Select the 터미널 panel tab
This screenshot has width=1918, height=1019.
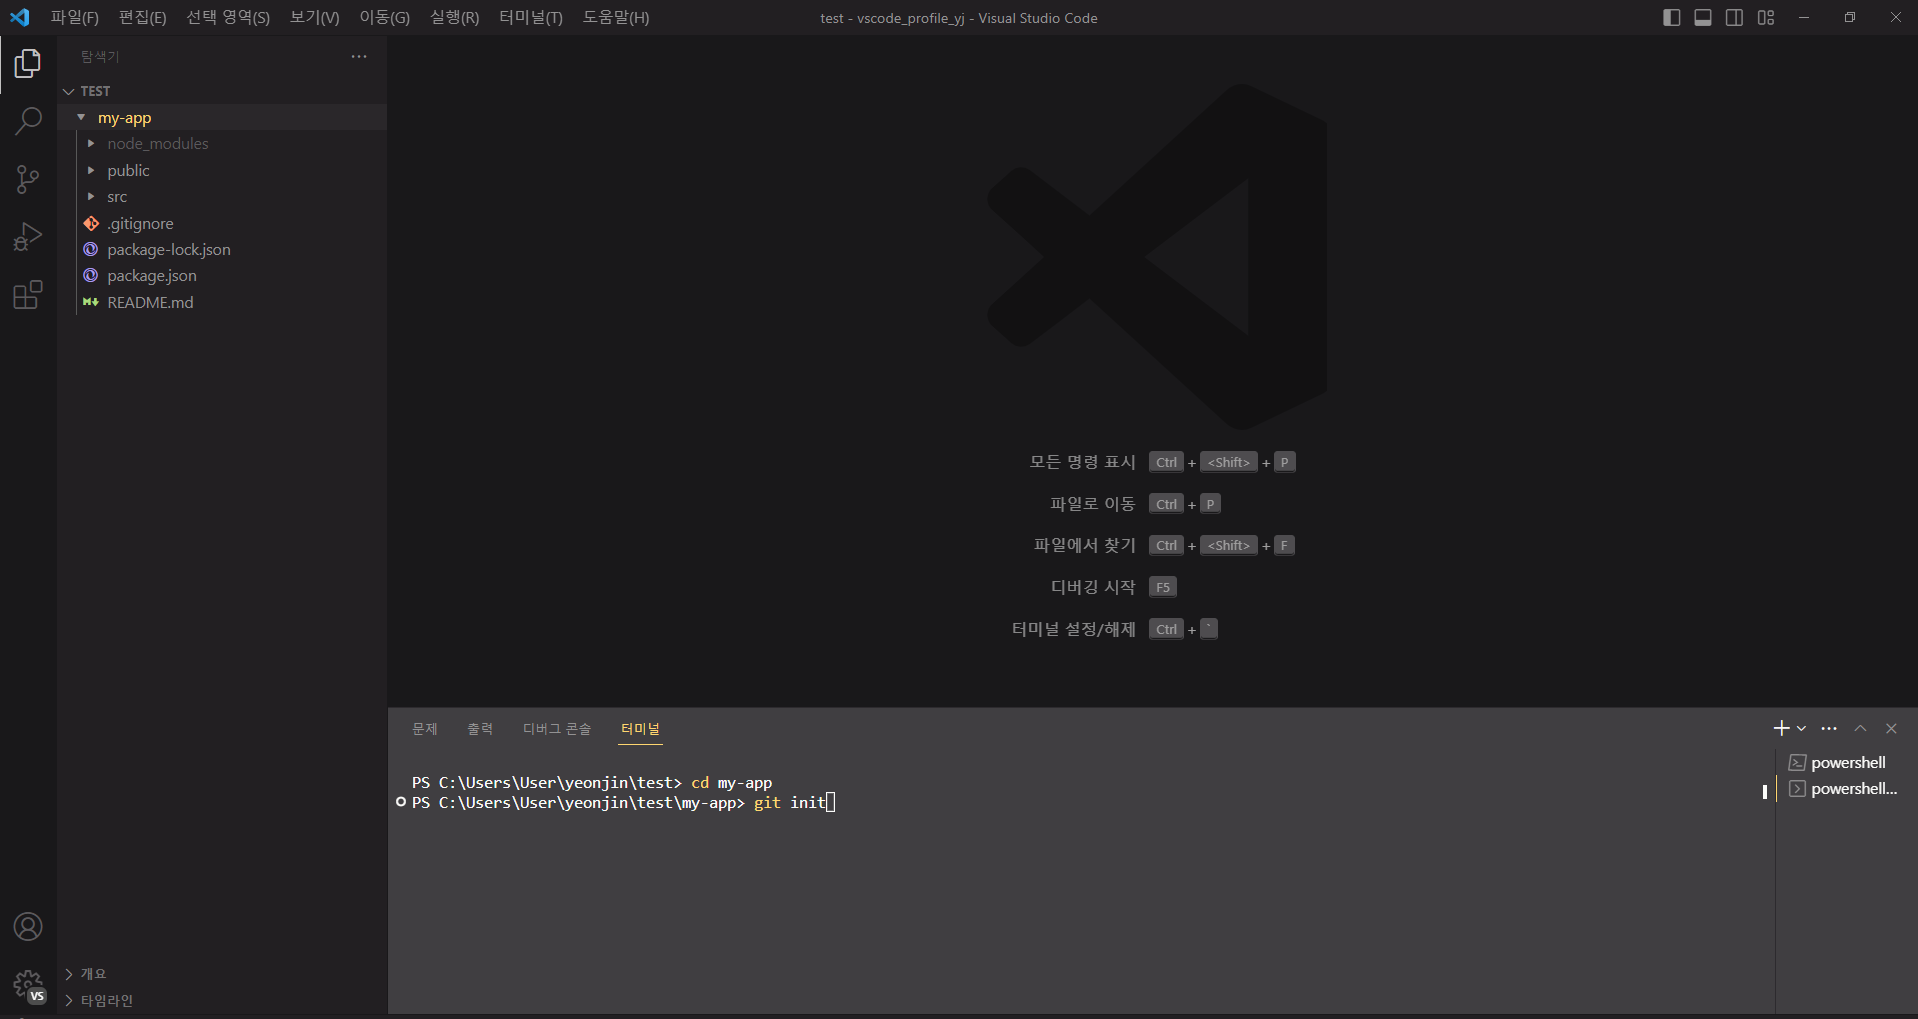pyautogui.click(x=640, y=729)
